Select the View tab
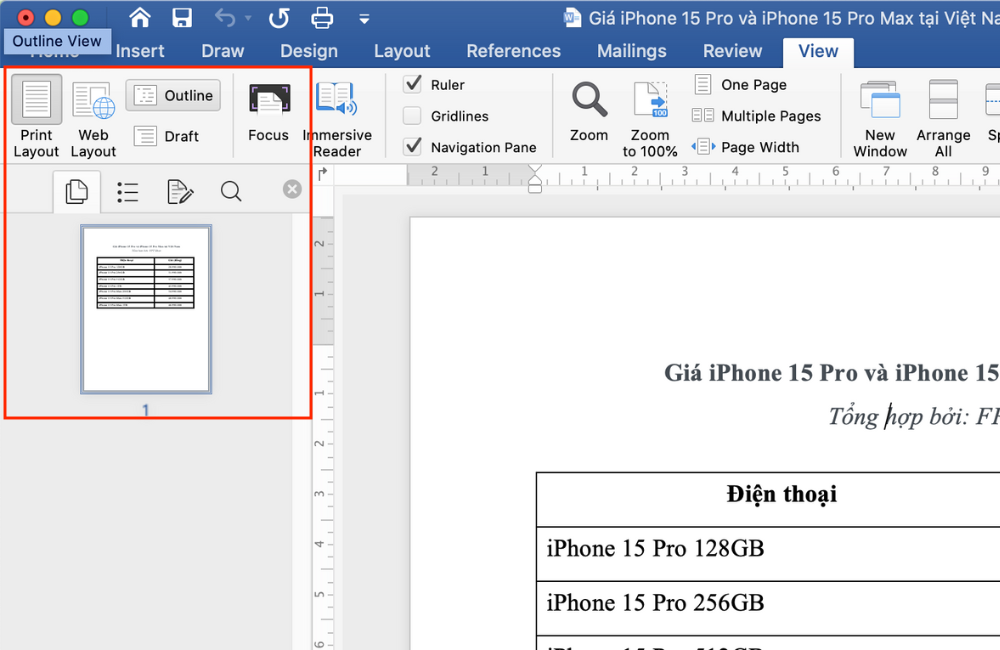The height and width of the screenshot is (650, 1000). coord(818,51)
